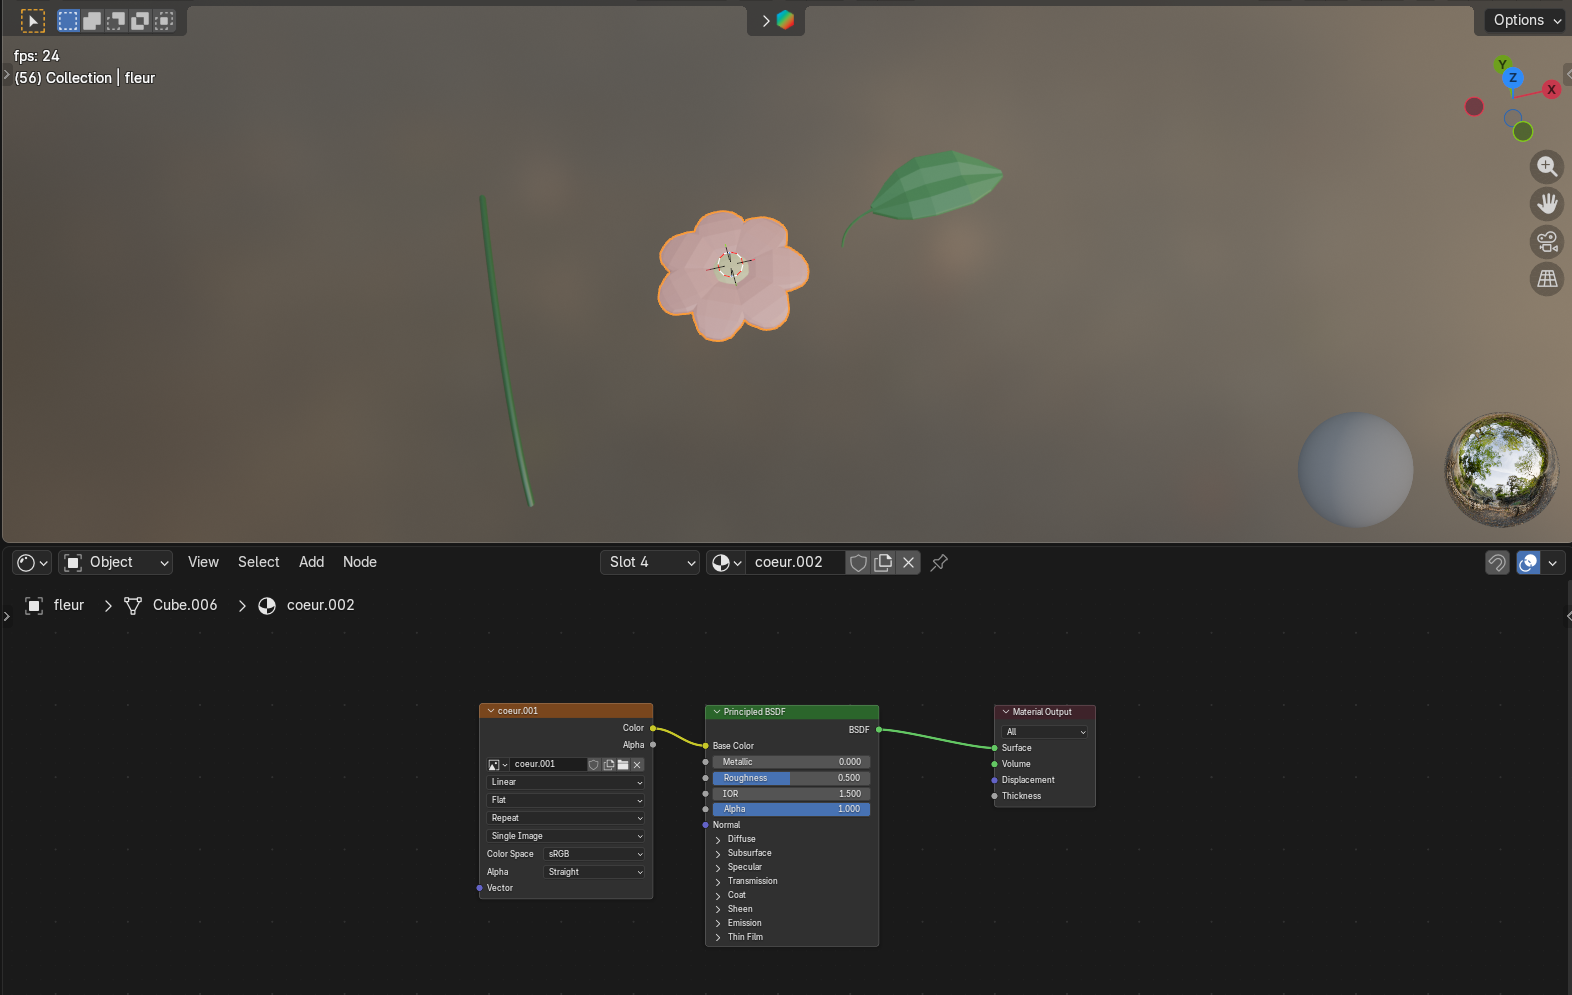Click Cube.006 in the breadcrumb path
Image resolution: width=1572 pixels, height=995 pixels.
pyautogui.click(x=184, y=605)
